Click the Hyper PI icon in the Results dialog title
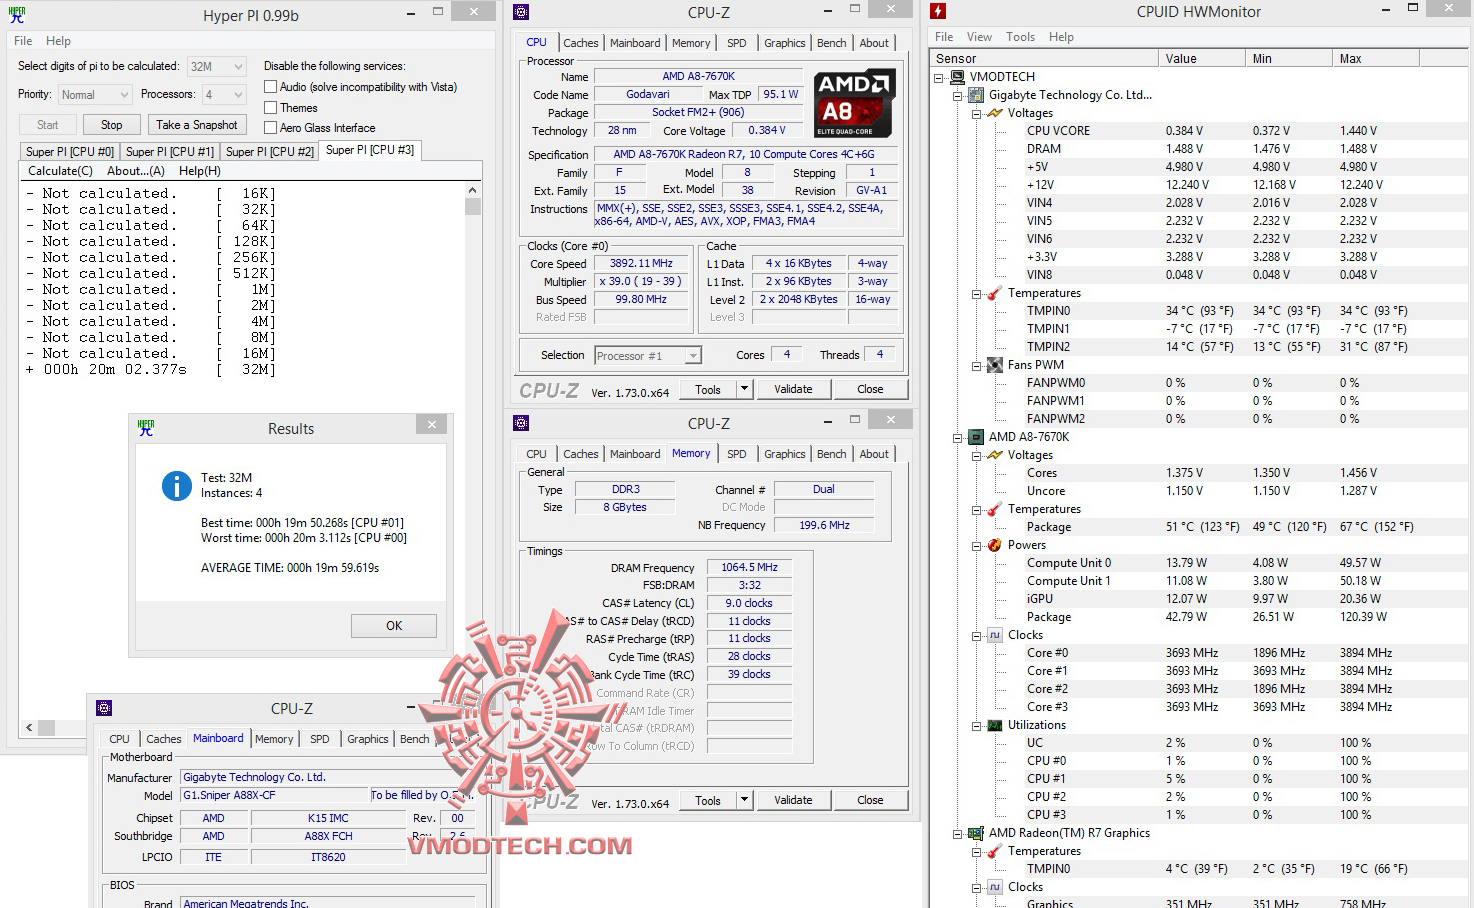 pos(146,427)
